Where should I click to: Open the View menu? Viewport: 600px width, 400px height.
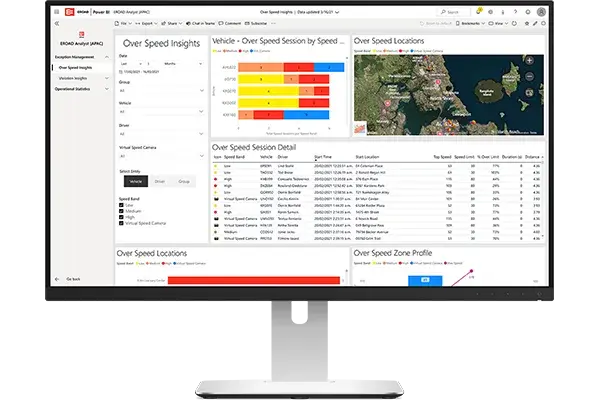click(498, 23)
